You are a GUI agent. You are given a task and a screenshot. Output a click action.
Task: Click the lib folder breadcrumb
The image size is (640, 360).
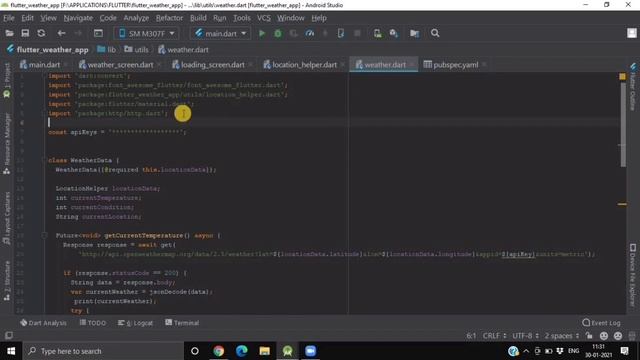click(107, 50)
